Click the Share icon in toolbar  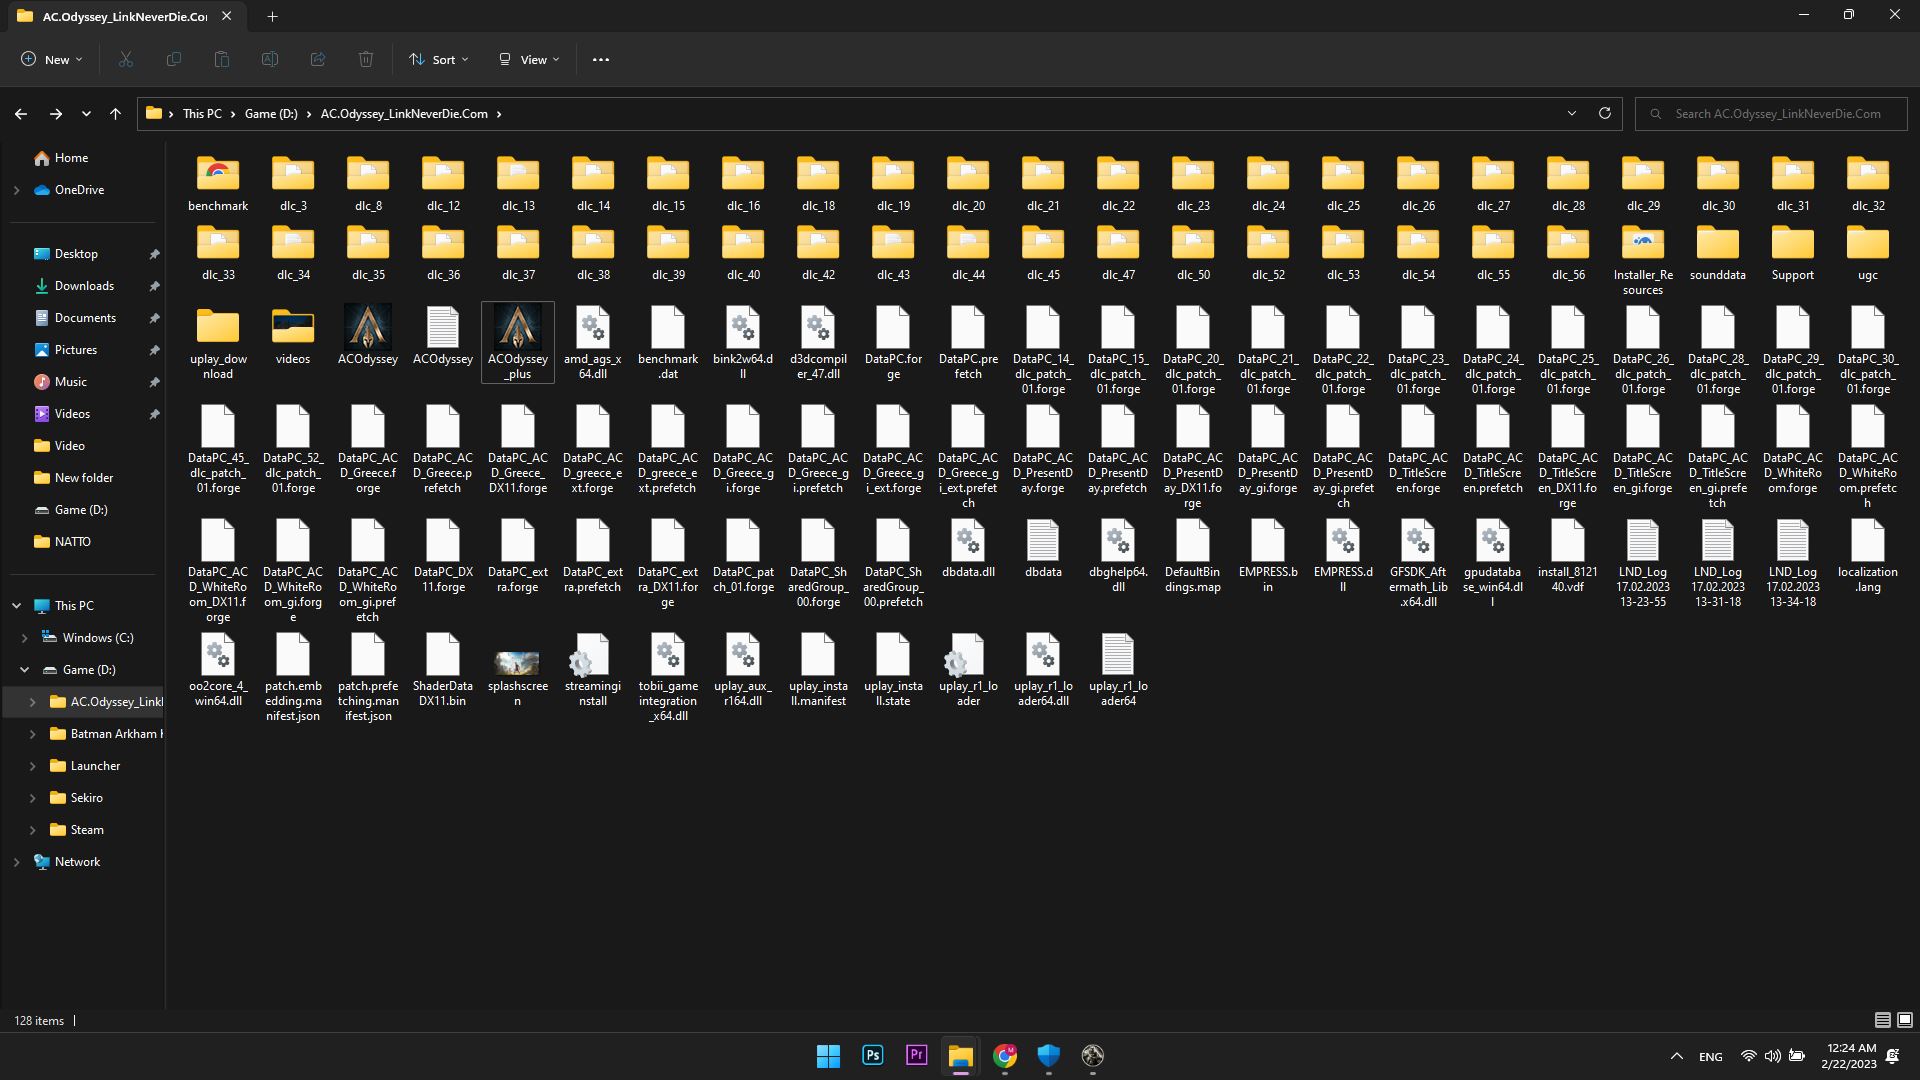click(318, 60)
